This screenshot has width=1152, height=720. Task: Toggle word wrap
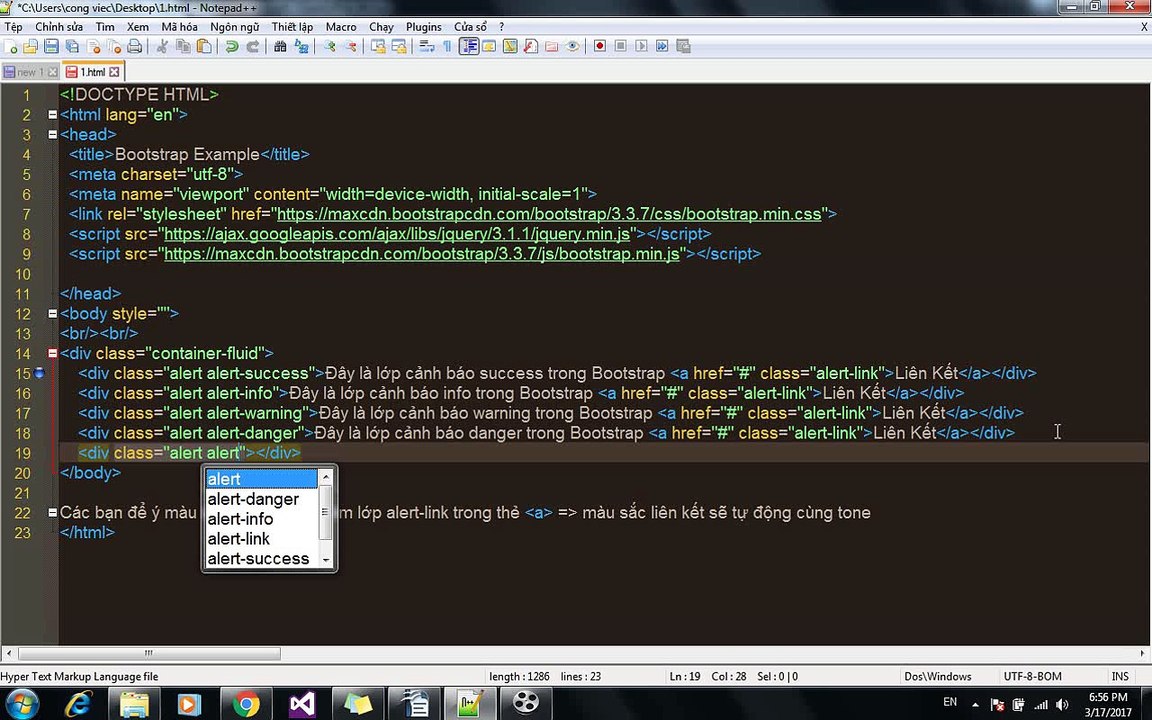pyautogui.click(x=427, y=46)
